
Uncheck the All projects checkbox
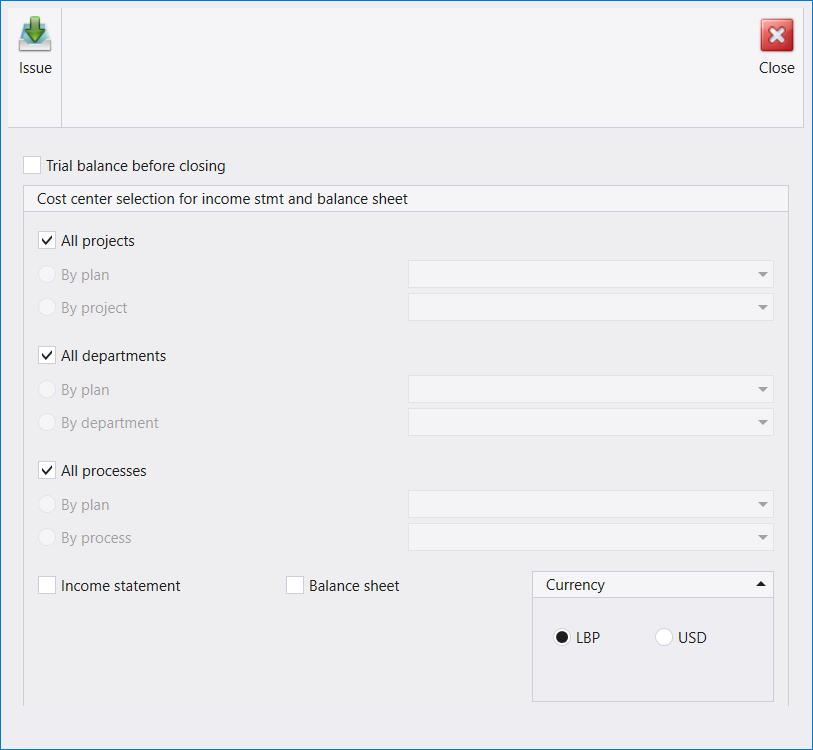coord(47,240)
